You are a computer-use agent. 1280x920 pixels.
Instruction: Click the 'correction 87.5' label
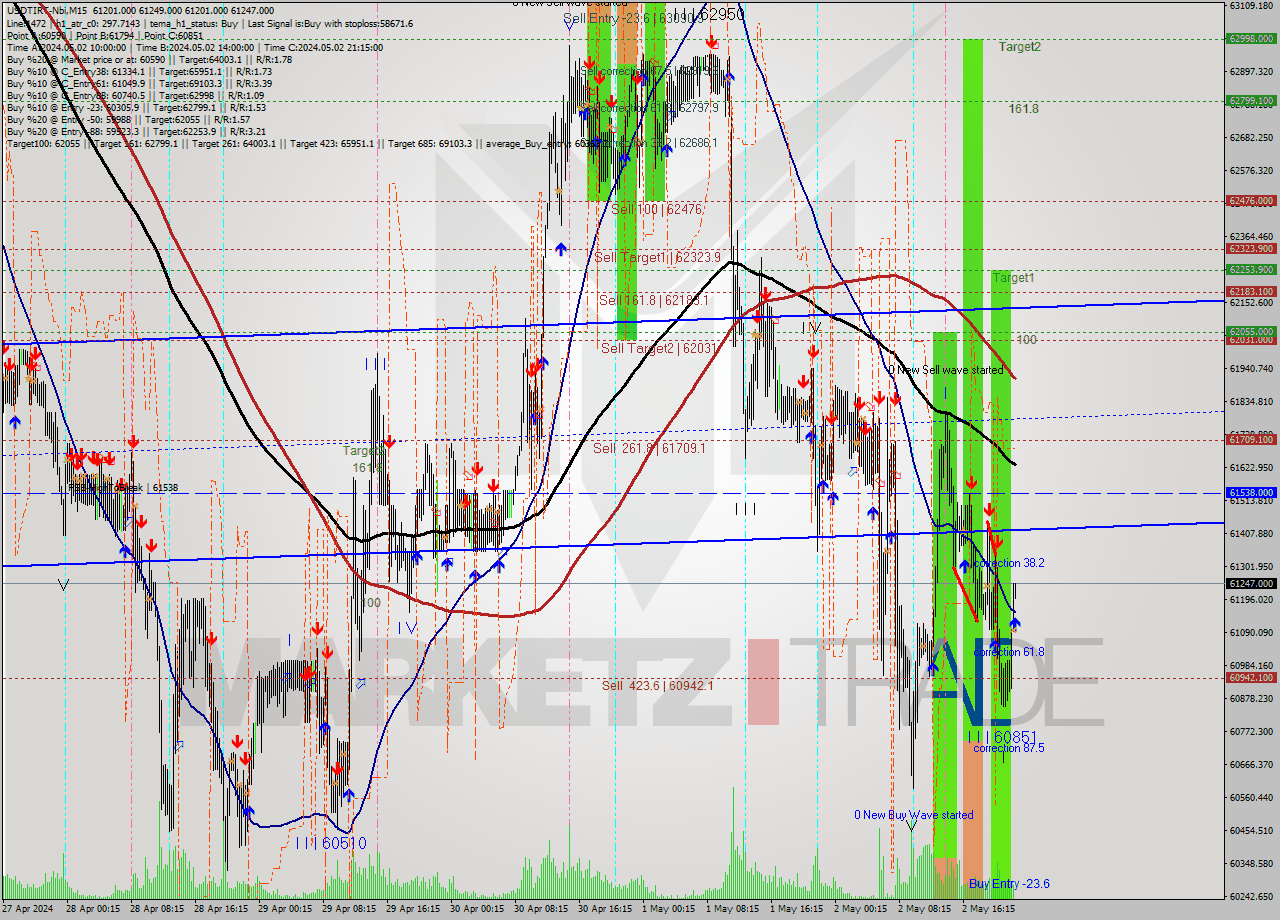1009,748
